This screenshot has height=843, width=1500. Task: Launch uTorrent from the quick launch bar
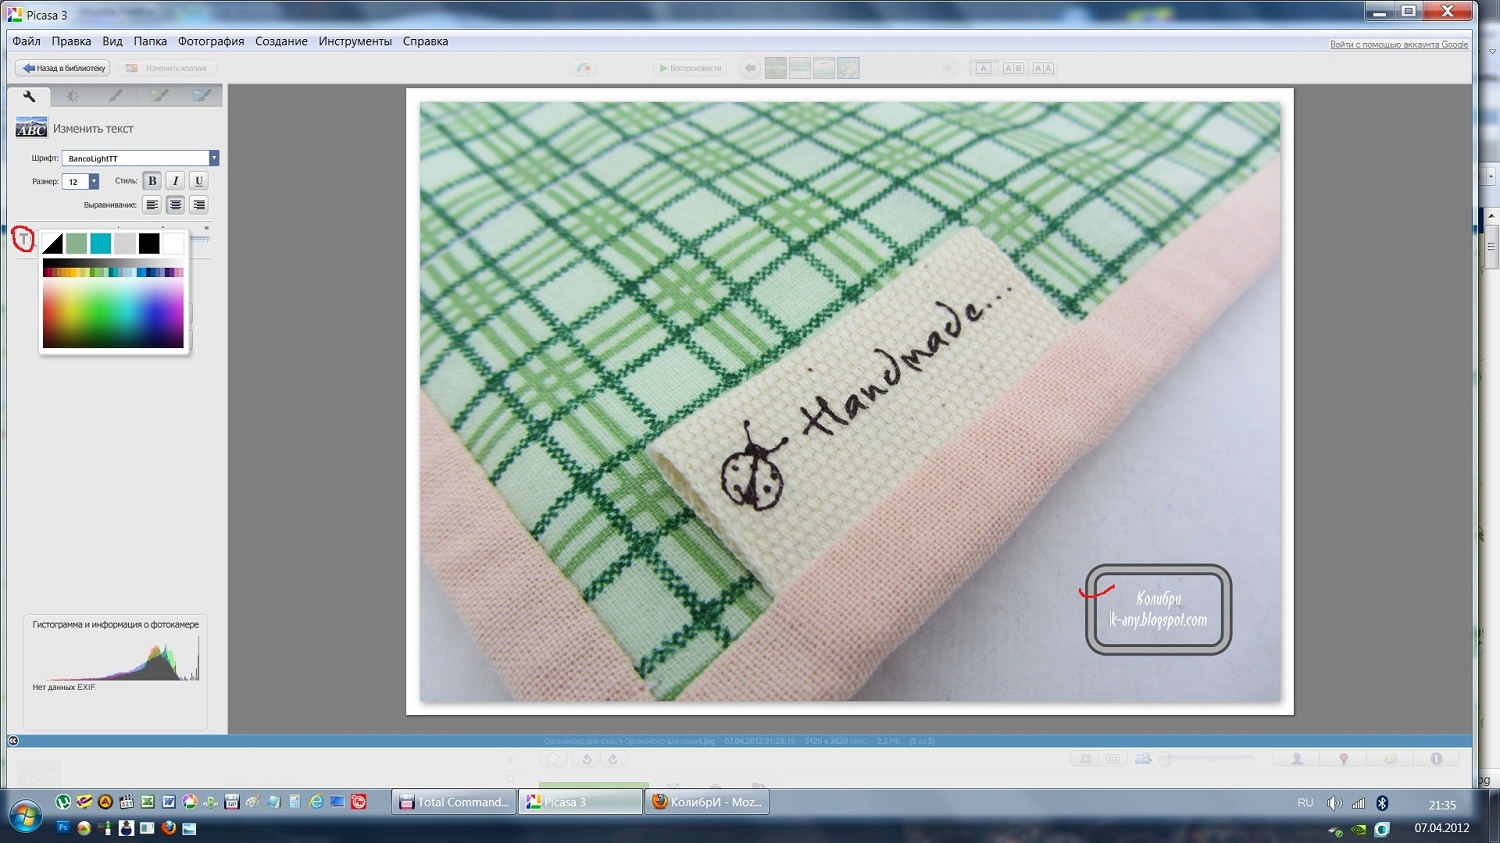pos(63,802)
